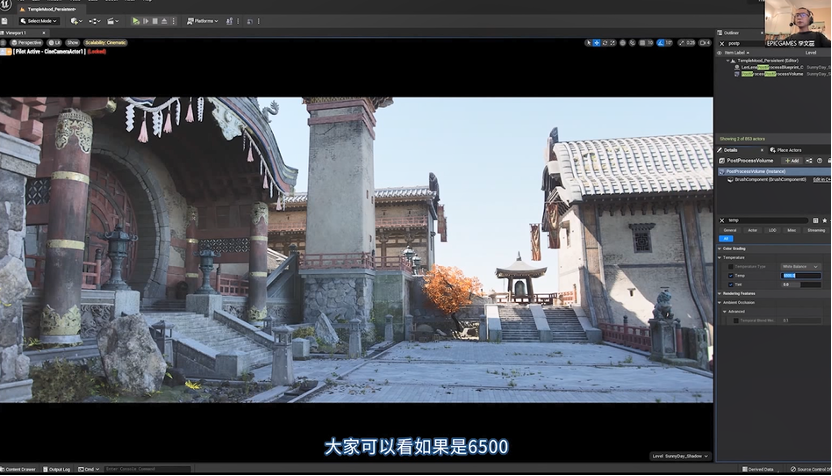Click the Scalability: Cinematic warning button
This screenshot has height=476, width=832.
tap(105, 42)
